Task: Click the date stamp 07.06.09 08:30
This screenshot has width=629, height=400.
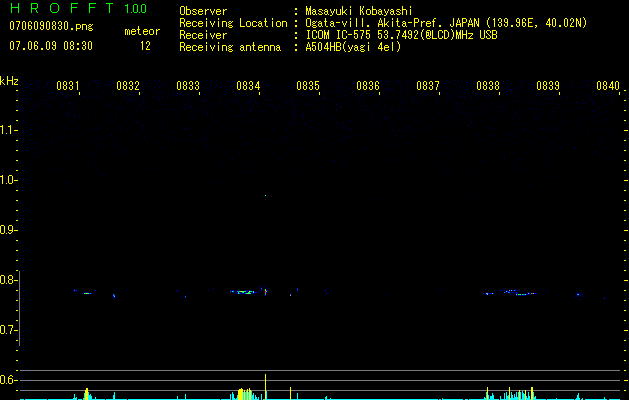Action: coord(51,46)
